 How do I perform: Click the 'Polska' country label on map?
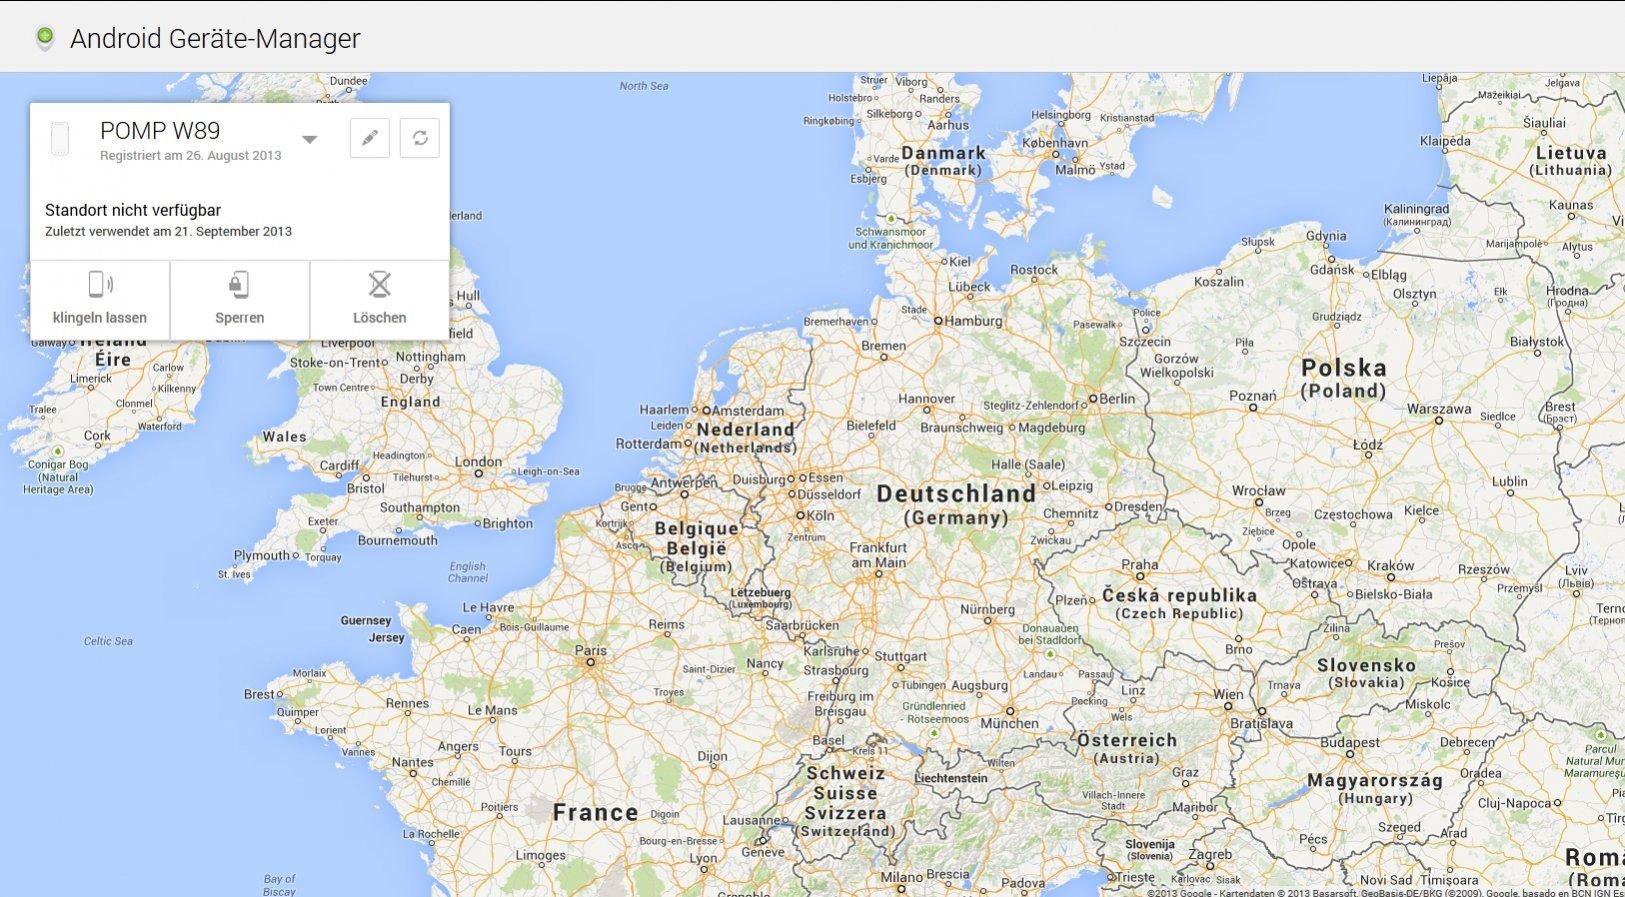pos(1344,368)
